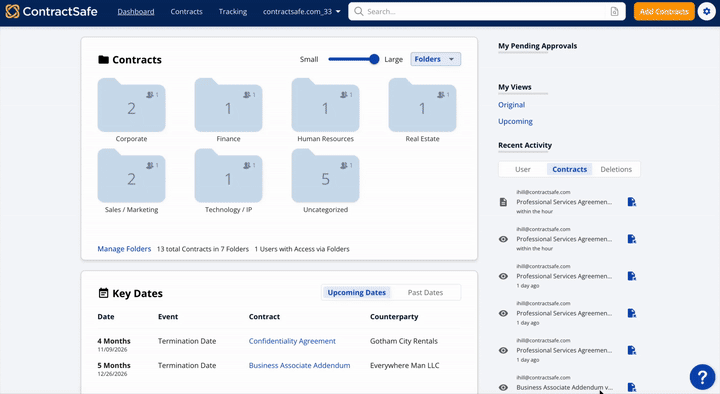Select the User tab in Recent Activity
The image size is (720, 394).
(523, 169)
